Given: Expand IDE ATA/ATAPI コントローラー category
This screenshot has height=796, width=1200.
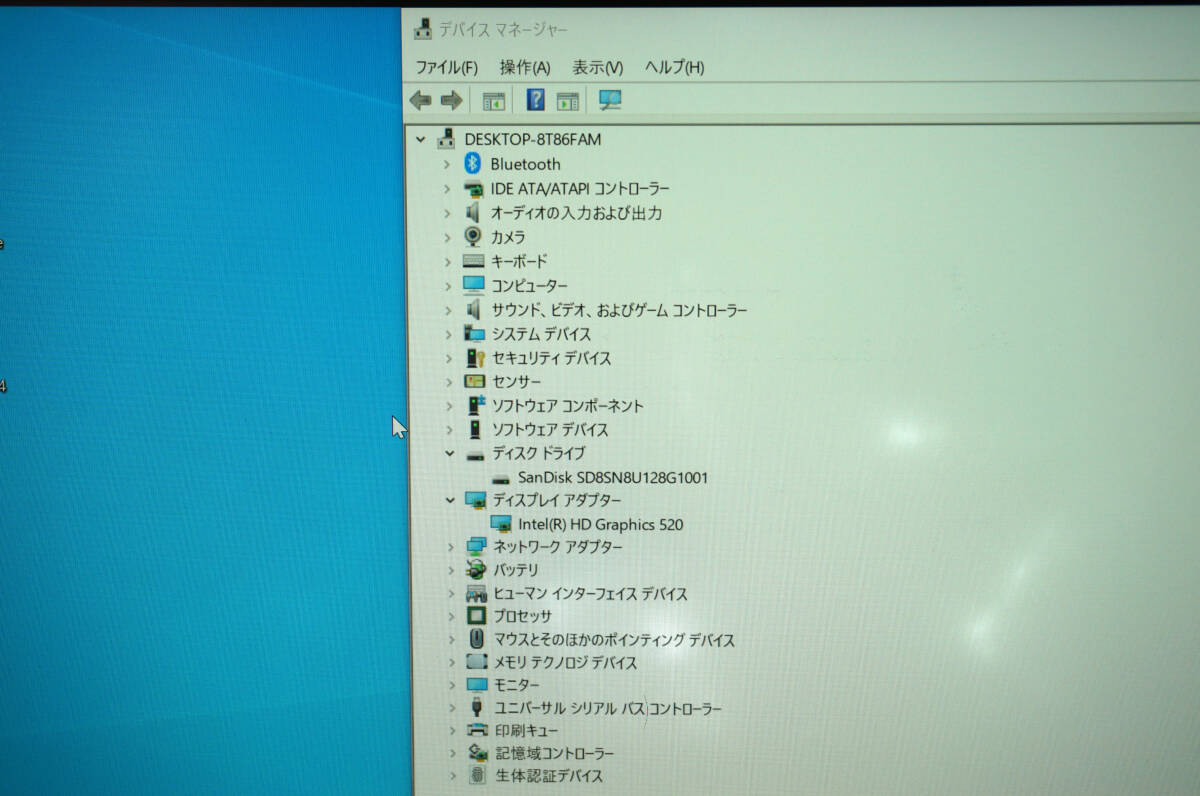Looking at the screenshot, I should tap(447, 188).
